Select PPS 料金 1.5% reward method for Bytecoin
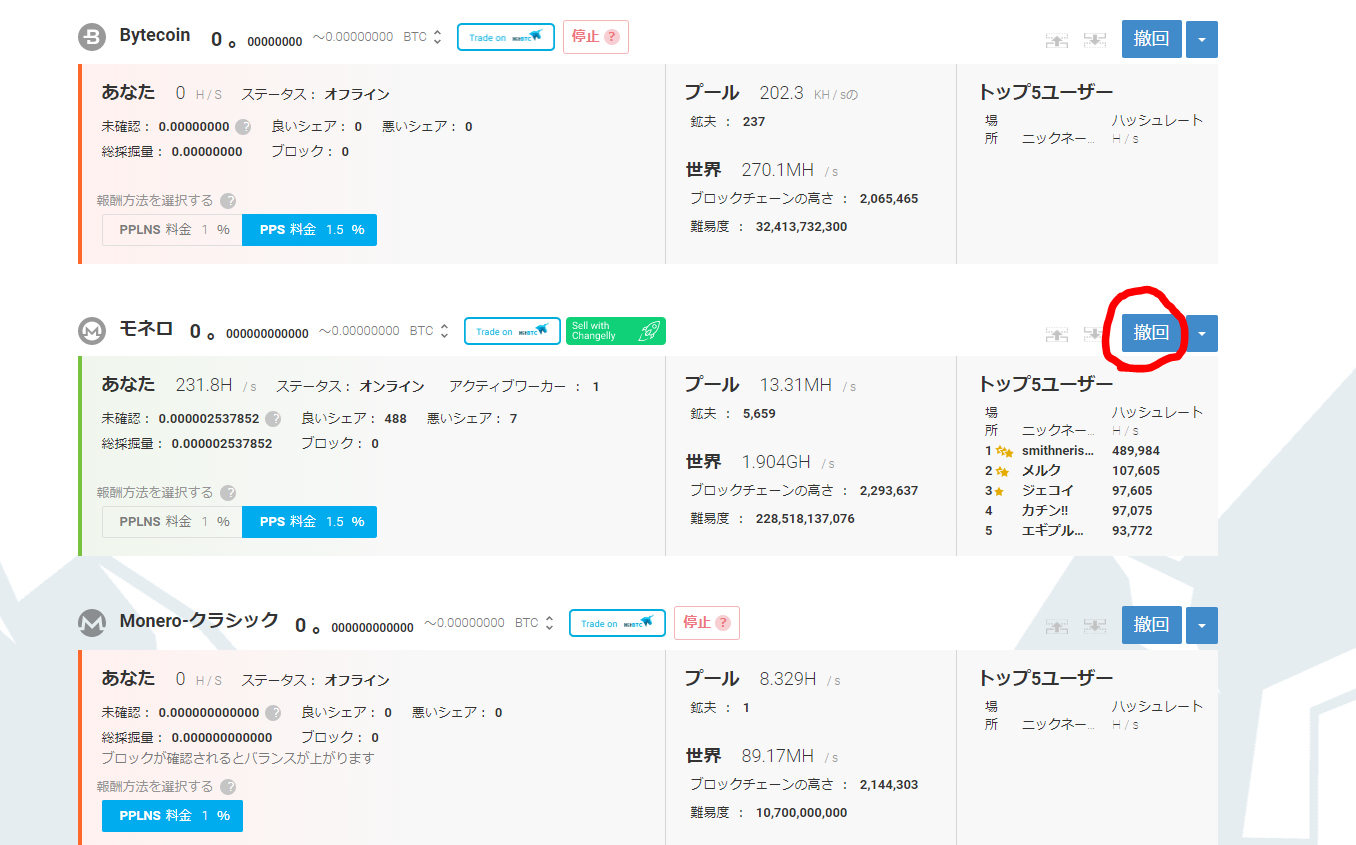Screen dimensions: 1356x845 coord(310,230)
